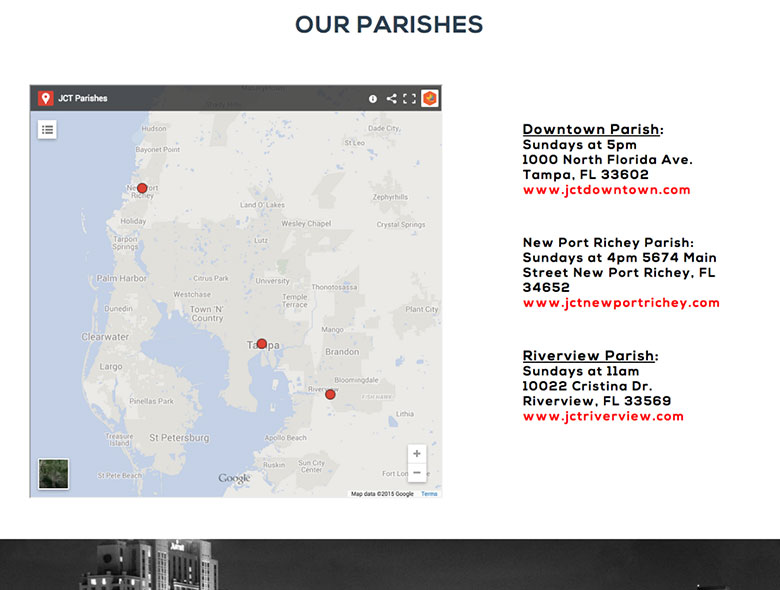
Task: Click the Downtown Parish heading
Action: click(x=591, y=129)
